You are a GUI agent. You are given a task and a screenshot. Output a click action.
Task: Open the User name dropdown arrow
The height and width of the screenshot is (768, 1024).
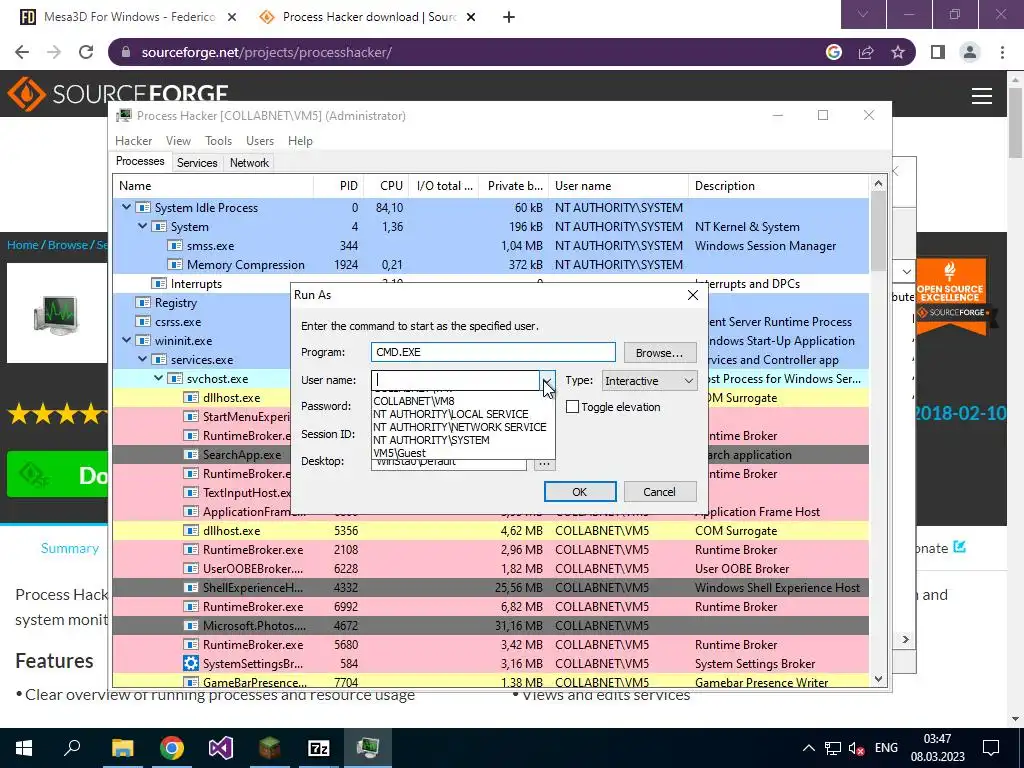(547, 380)
